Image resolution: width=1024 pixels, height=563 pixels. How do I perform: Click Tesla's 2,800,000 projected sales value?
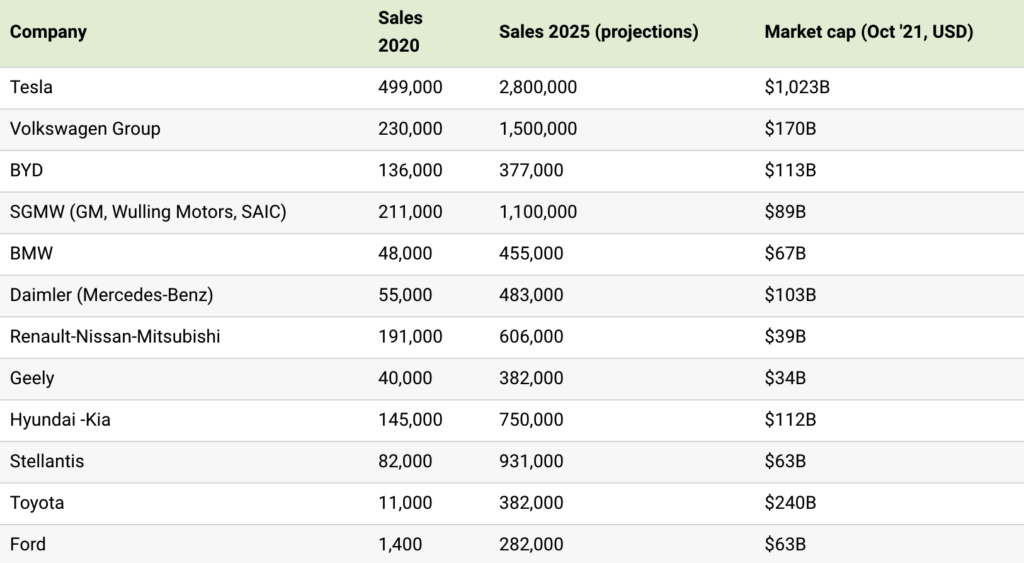[x=537, y=88]
